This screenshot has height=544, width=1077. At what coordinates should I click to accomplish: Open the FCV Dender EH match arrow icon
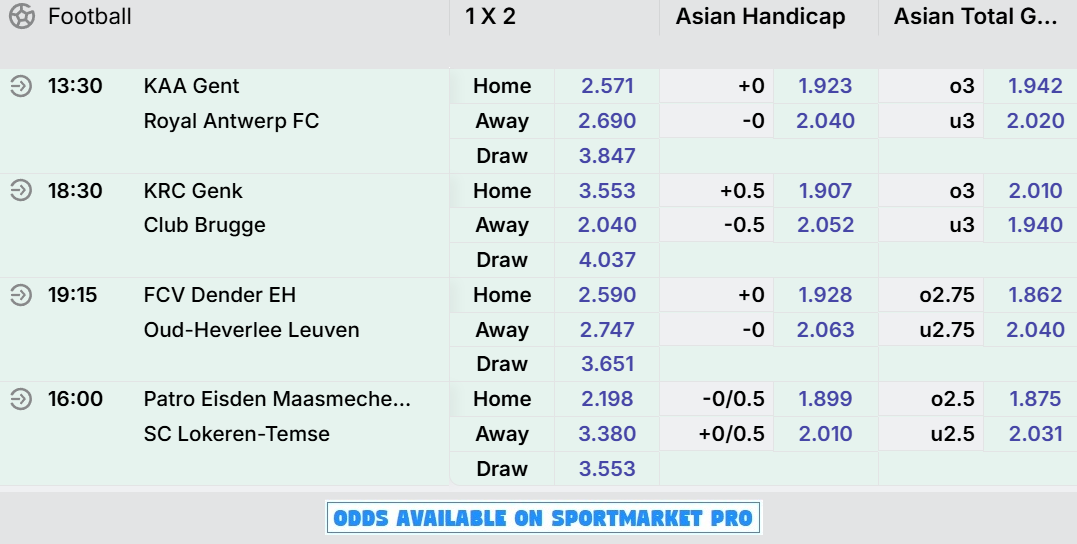[x=21, y=295]
